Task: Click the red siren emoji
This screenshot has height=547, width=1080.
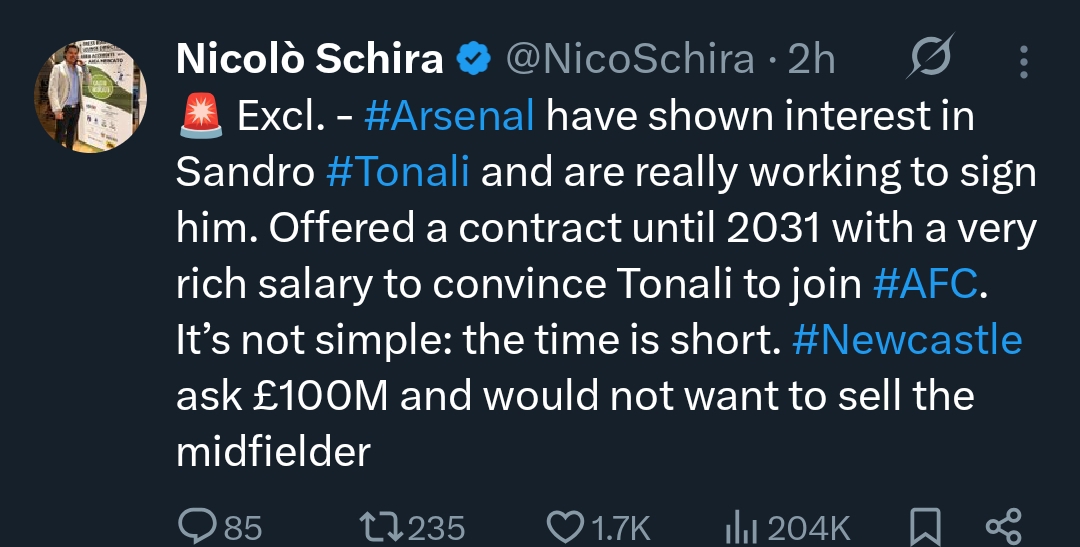Action: pyautogui.click(x=199, y=118)
